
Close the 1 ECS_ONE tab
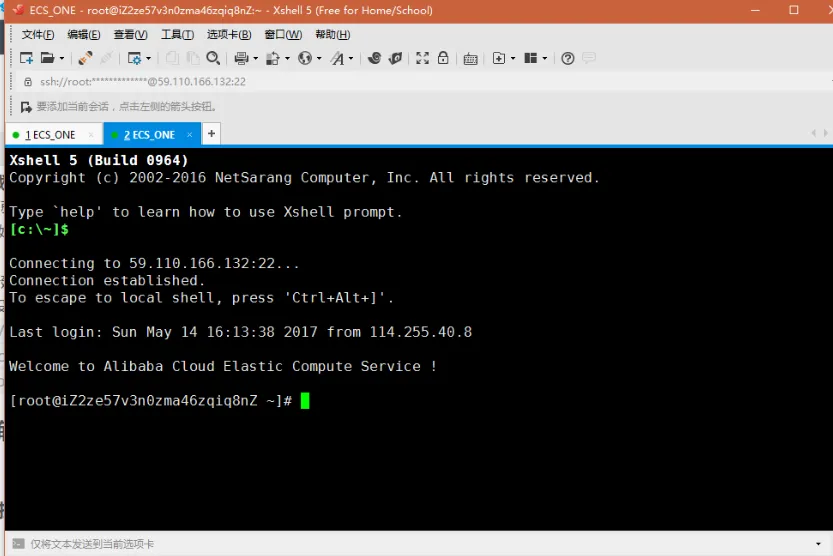[91, 135]
